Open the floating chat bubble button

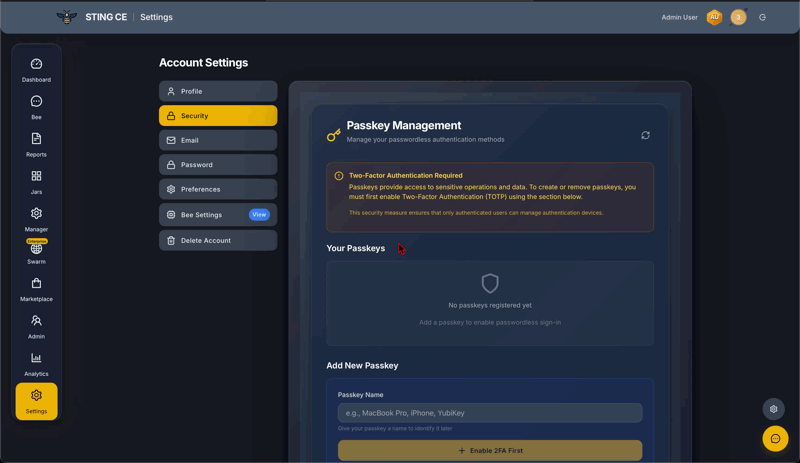click(775, 438)
